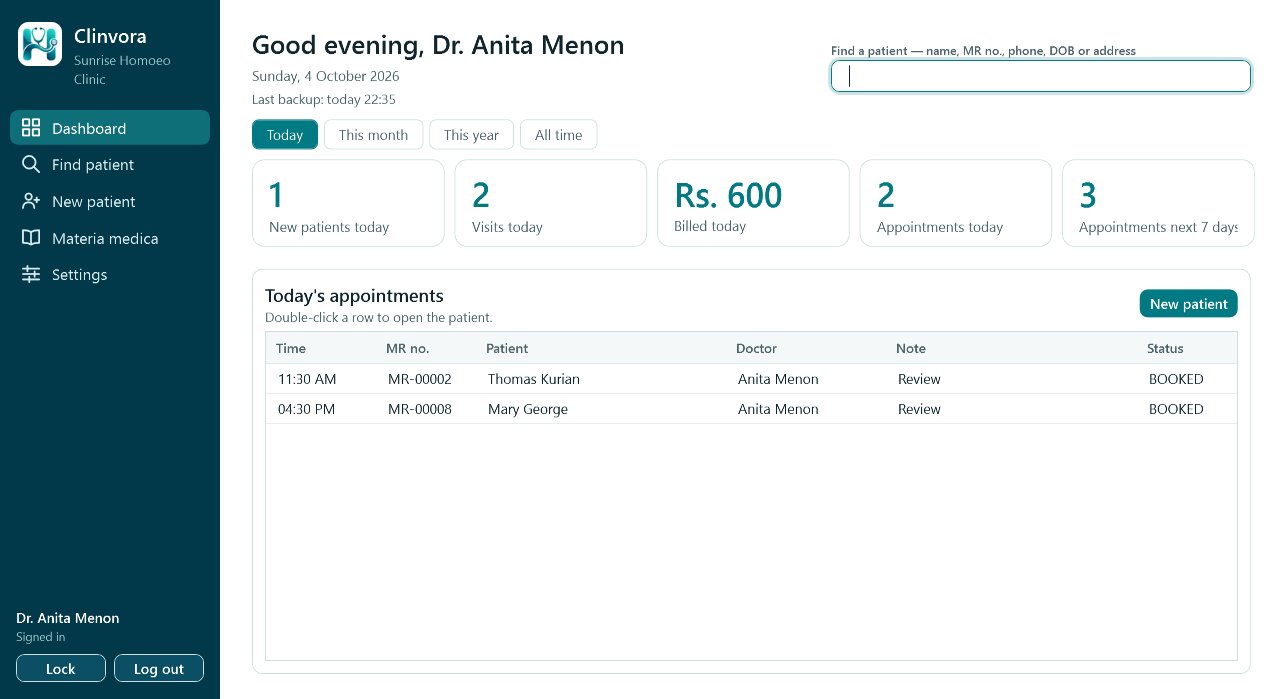Click the Log out button
The width and height of the screenshot is (1282, 699).
[159, 669]
